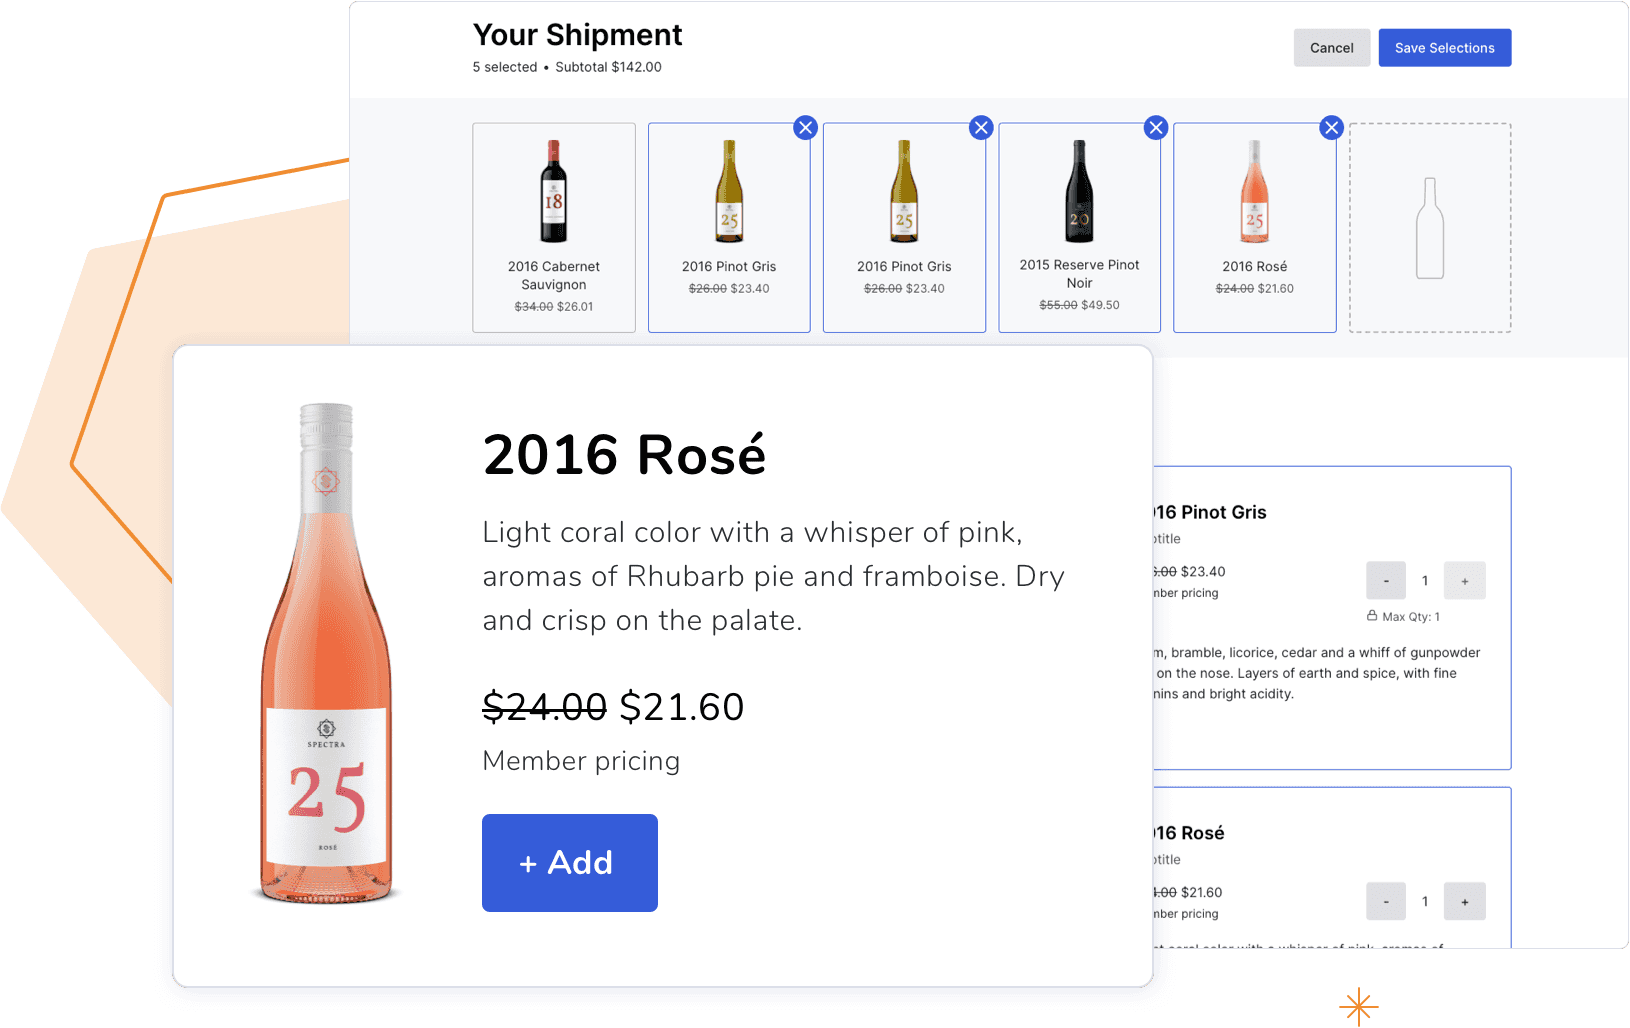
Task: Click the '16 Rosé' list card title
Action: pos(1189,833)
